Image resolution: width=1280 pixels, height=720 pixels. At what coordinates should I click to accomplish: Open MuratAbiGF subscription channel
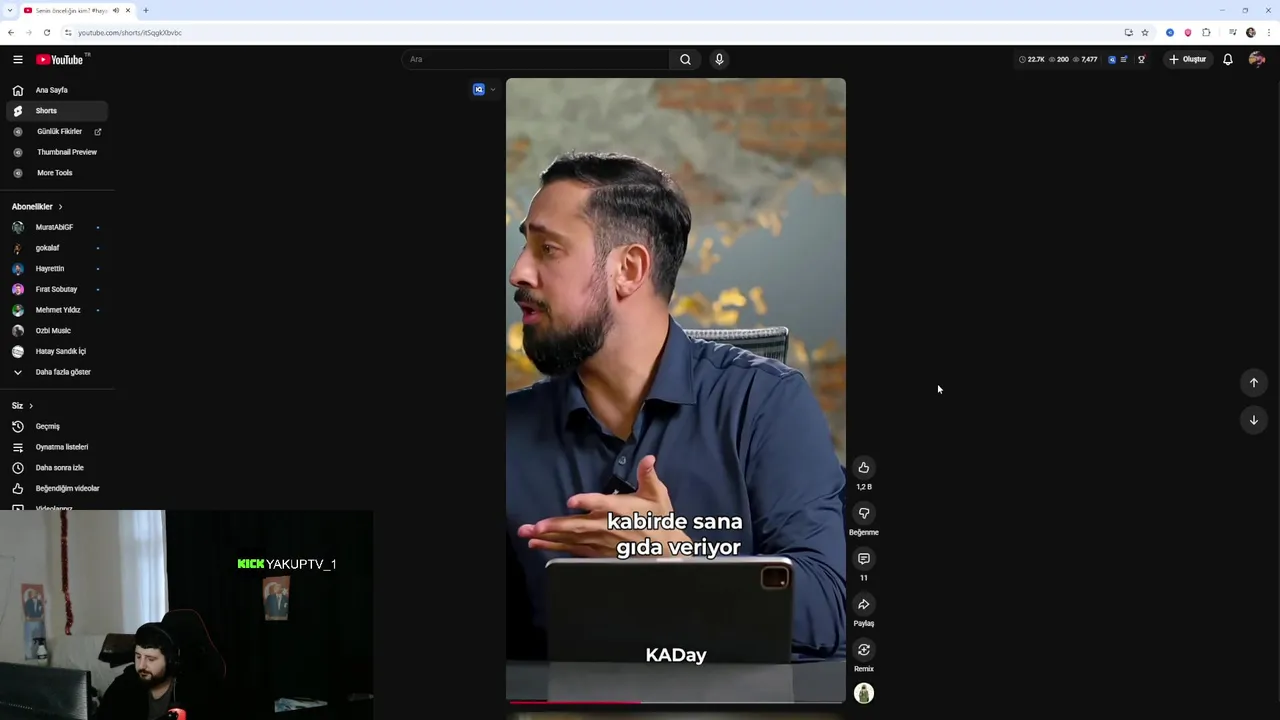55,227
